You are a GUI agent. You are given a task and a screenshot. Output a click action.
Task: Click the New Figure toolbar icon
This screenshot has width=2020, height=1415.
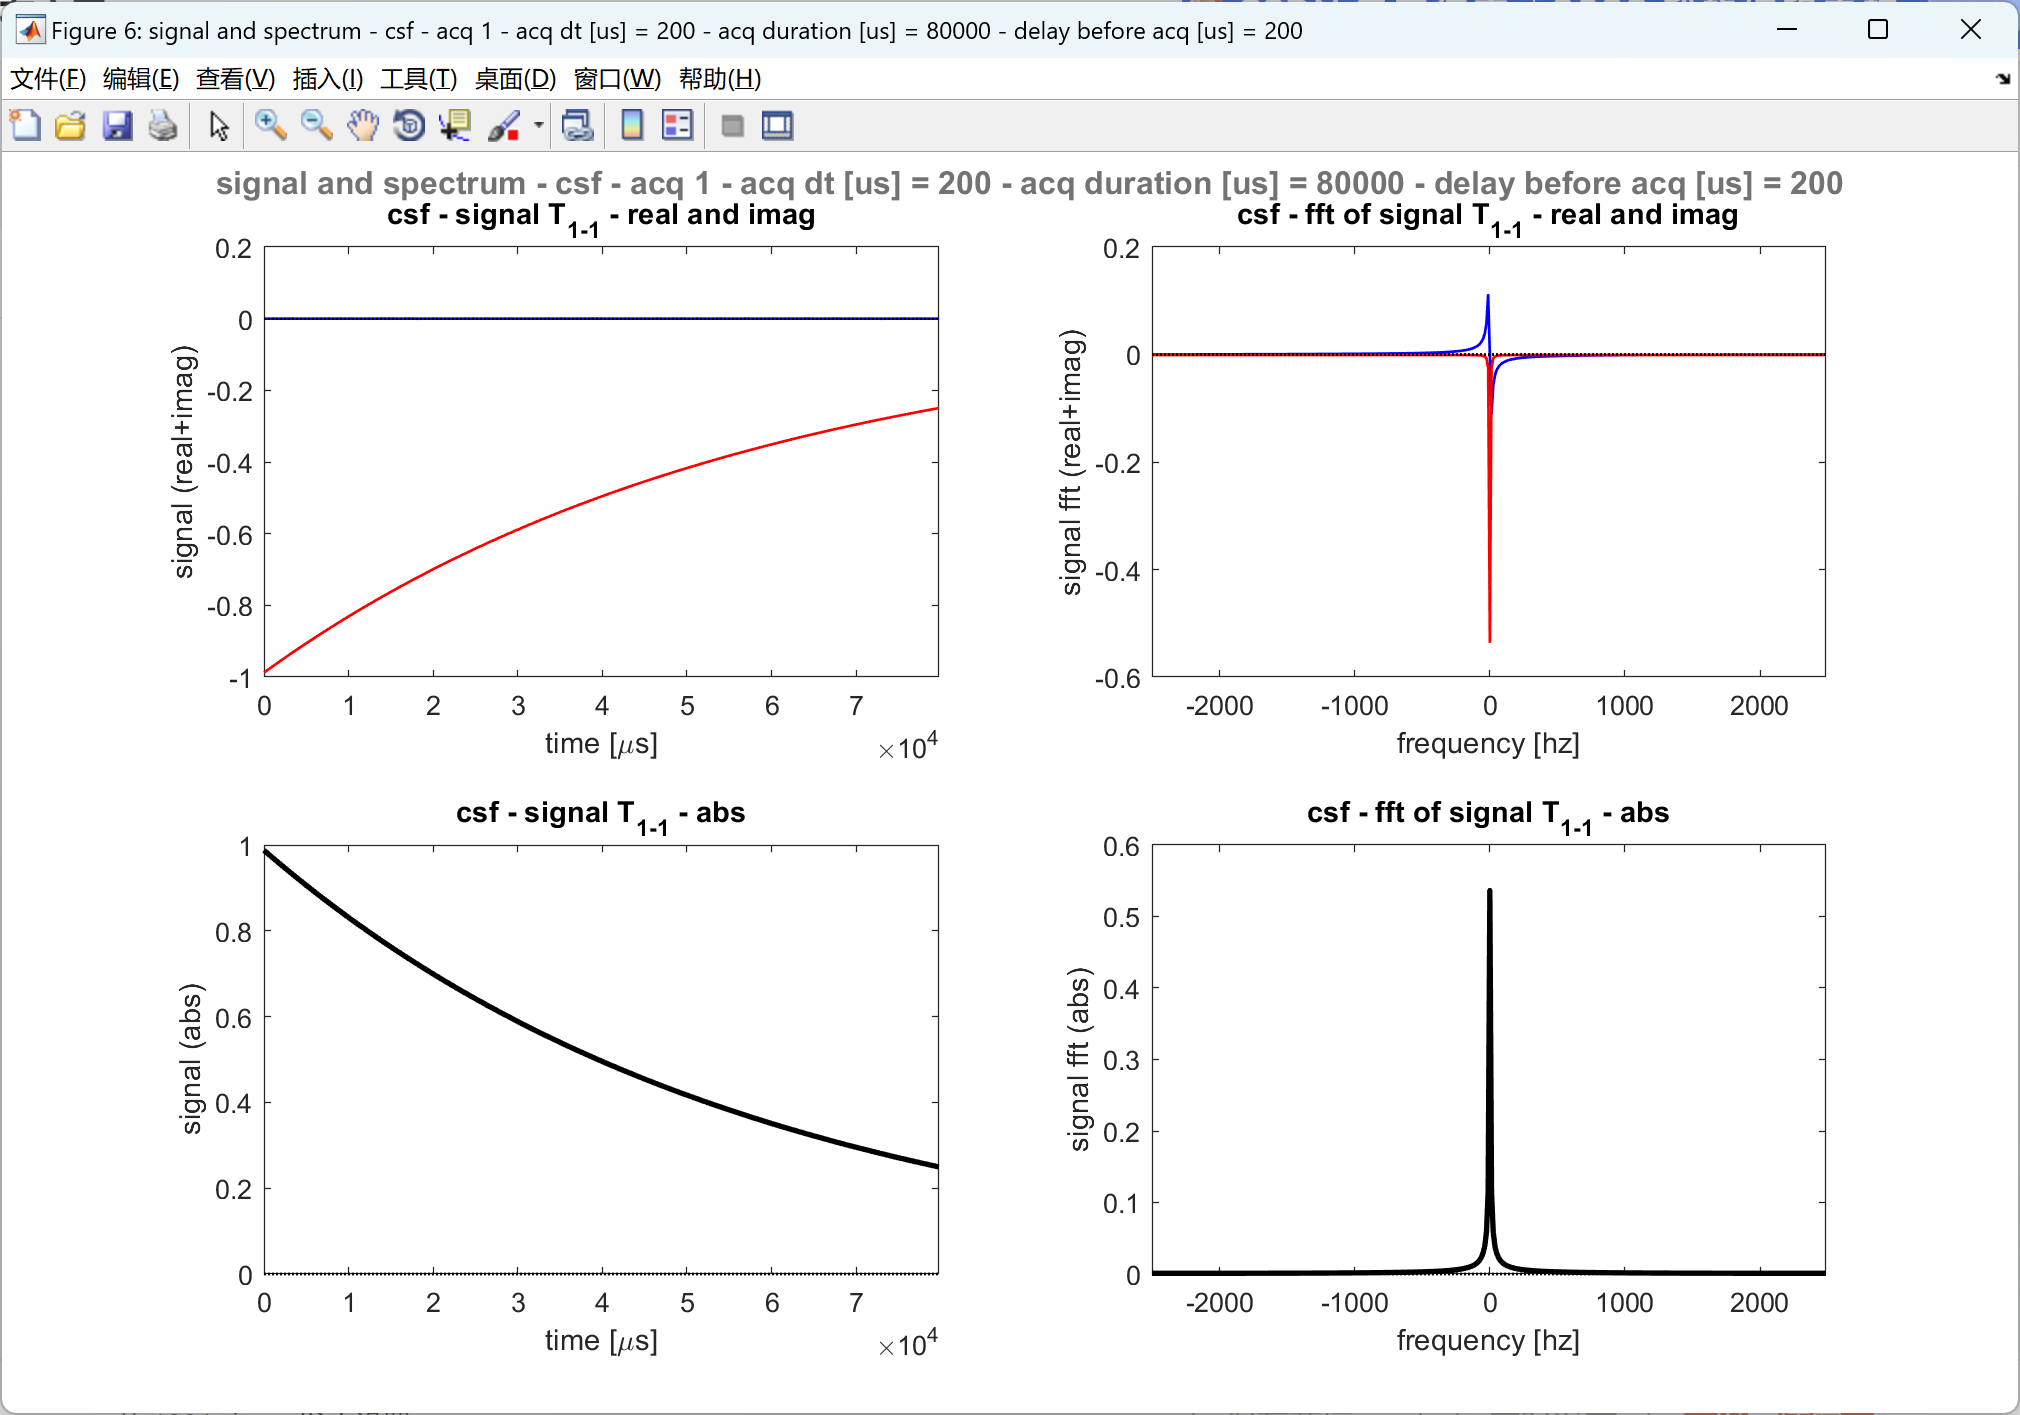(25, 126)
